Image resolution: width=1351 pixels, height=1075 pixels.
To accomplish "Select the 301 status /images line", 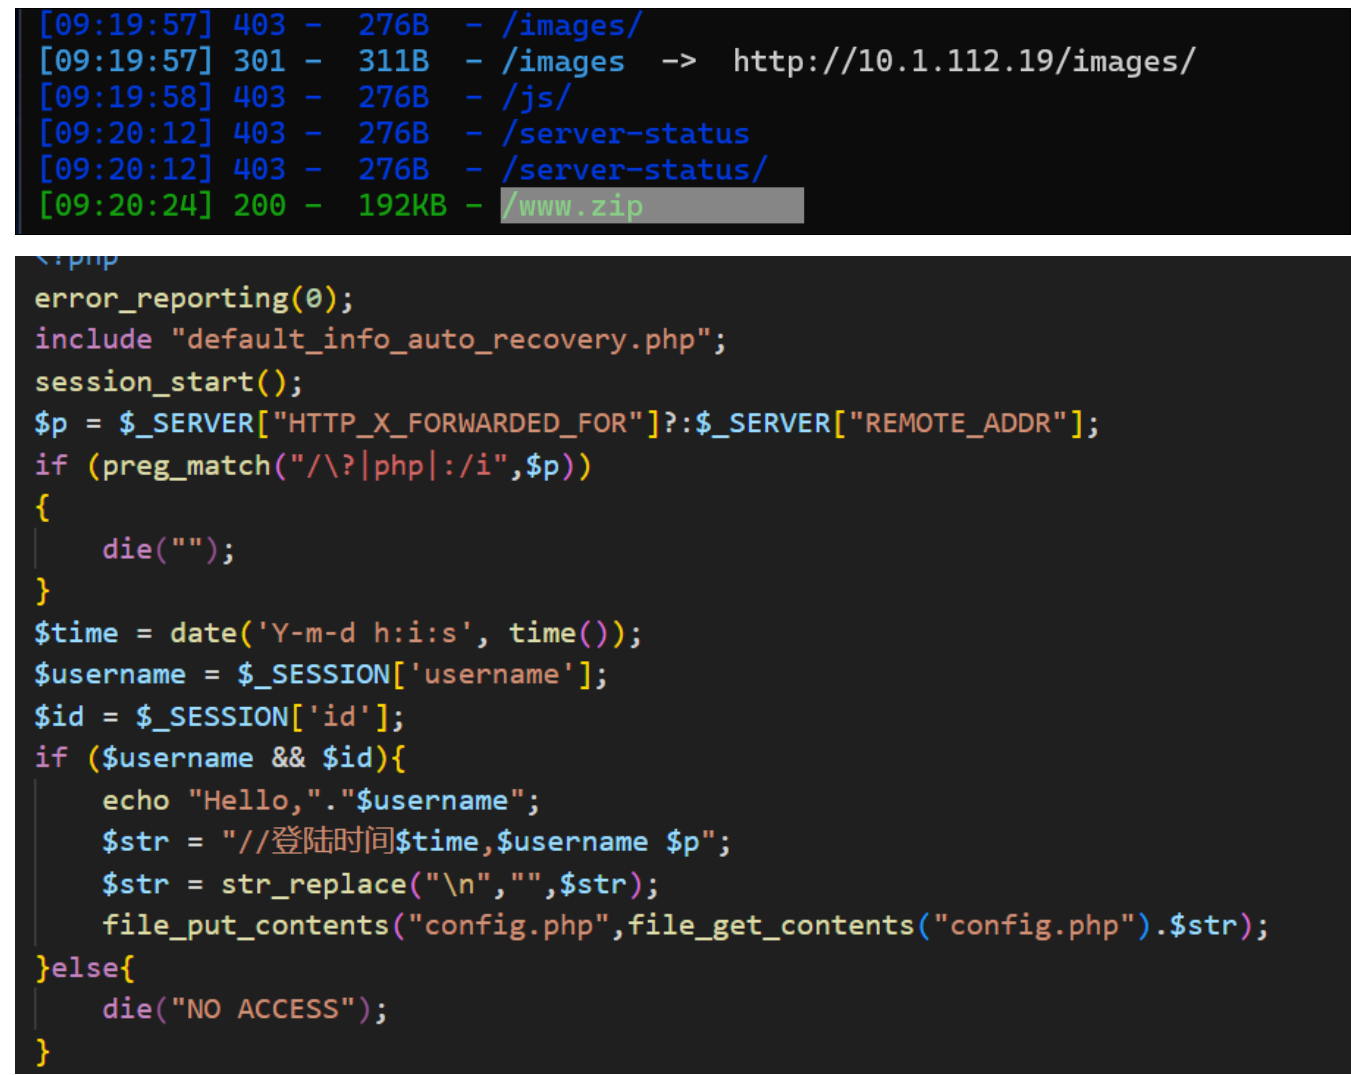I will click(616, 62).
